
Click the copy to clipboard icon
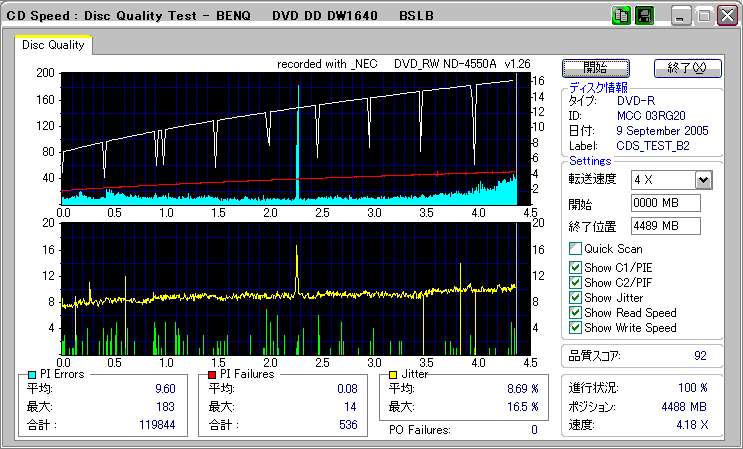(620, 16)
